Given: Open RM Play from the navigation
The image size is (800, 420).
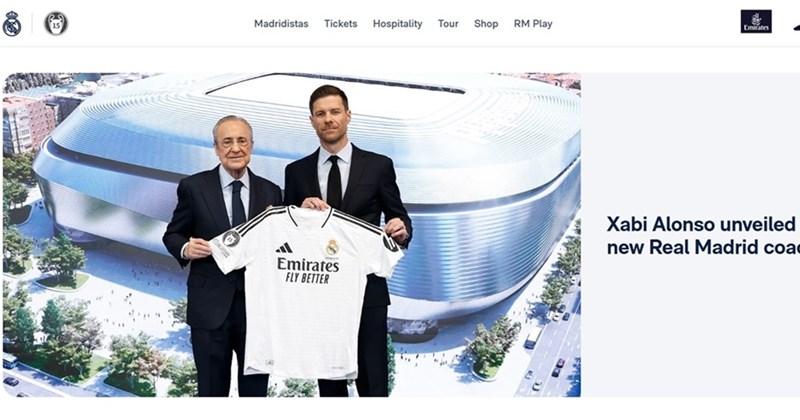Looking at the screenshot, I should point(533,23).
